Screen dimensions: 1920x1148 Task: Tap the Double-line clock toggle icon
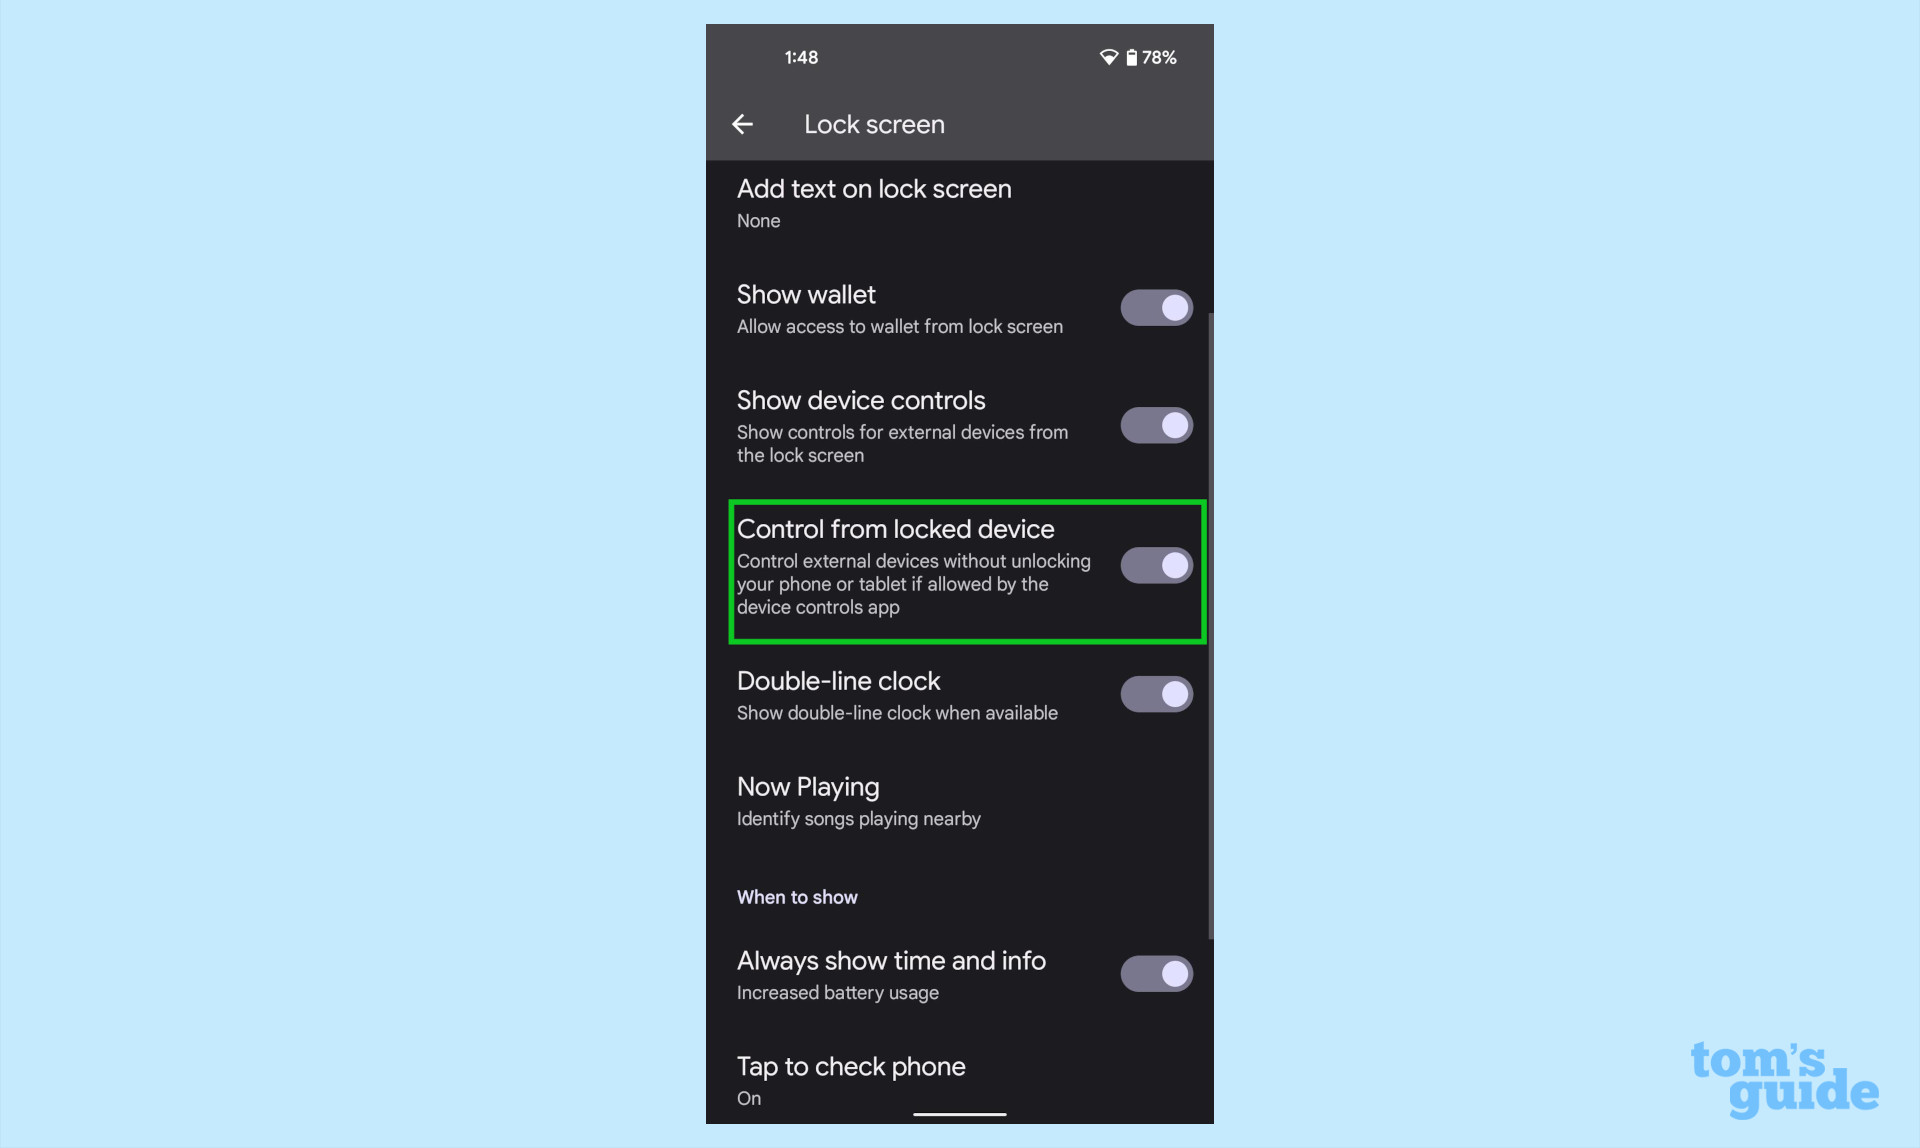click(x=1155, y=693)
